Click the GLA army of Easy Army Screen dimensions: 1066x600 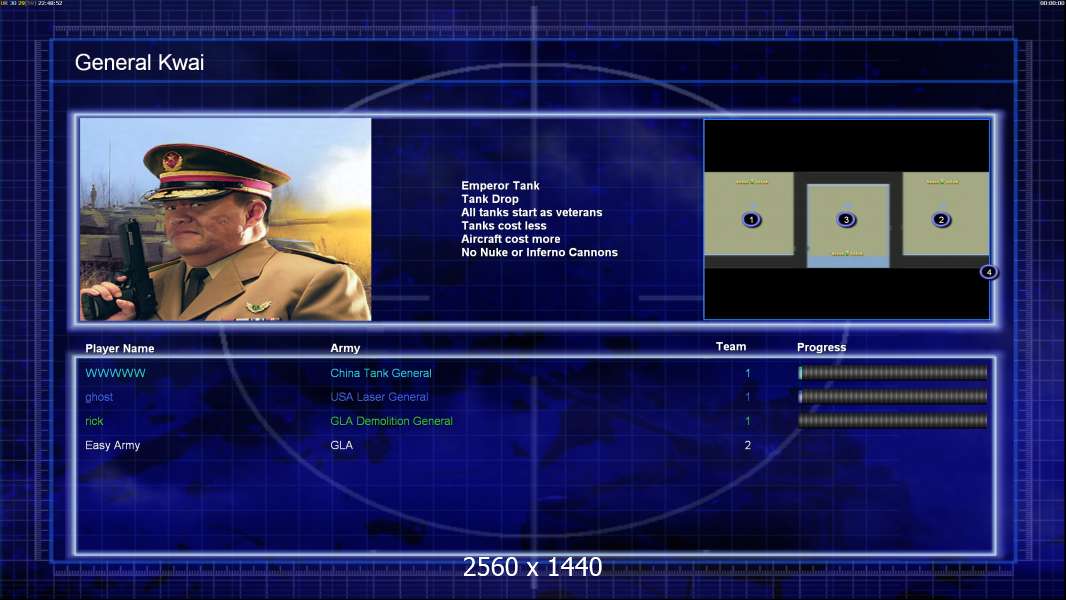pyautogui.click(x=341, y=445)
